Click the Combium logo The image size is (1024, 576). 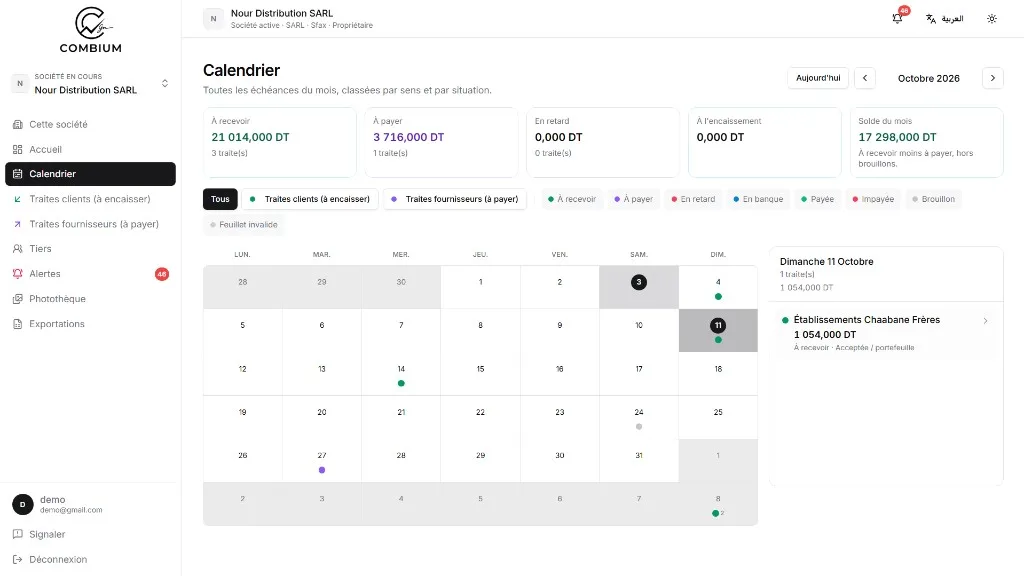tap(90, 30)
